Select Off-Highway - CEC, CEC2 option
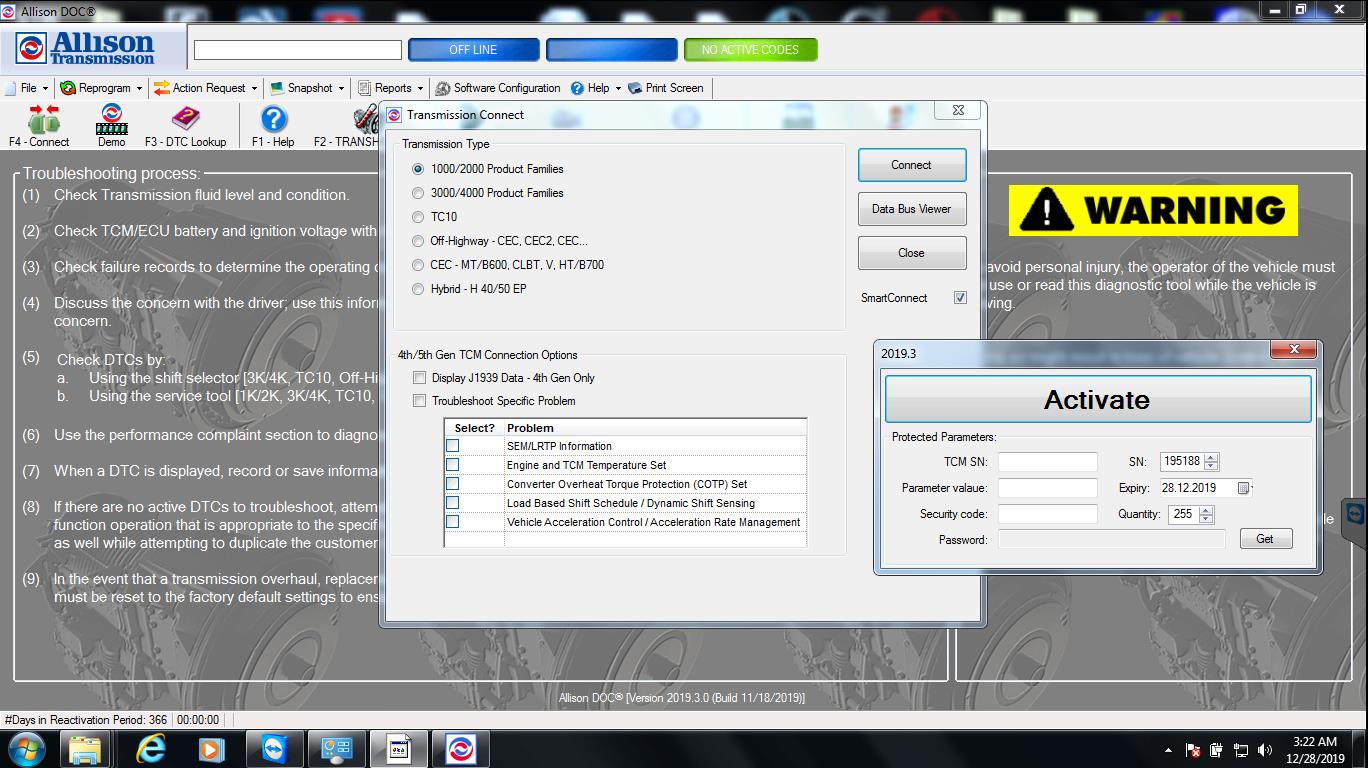Screen dimensions: 1368x768 (x=418, y=241)
